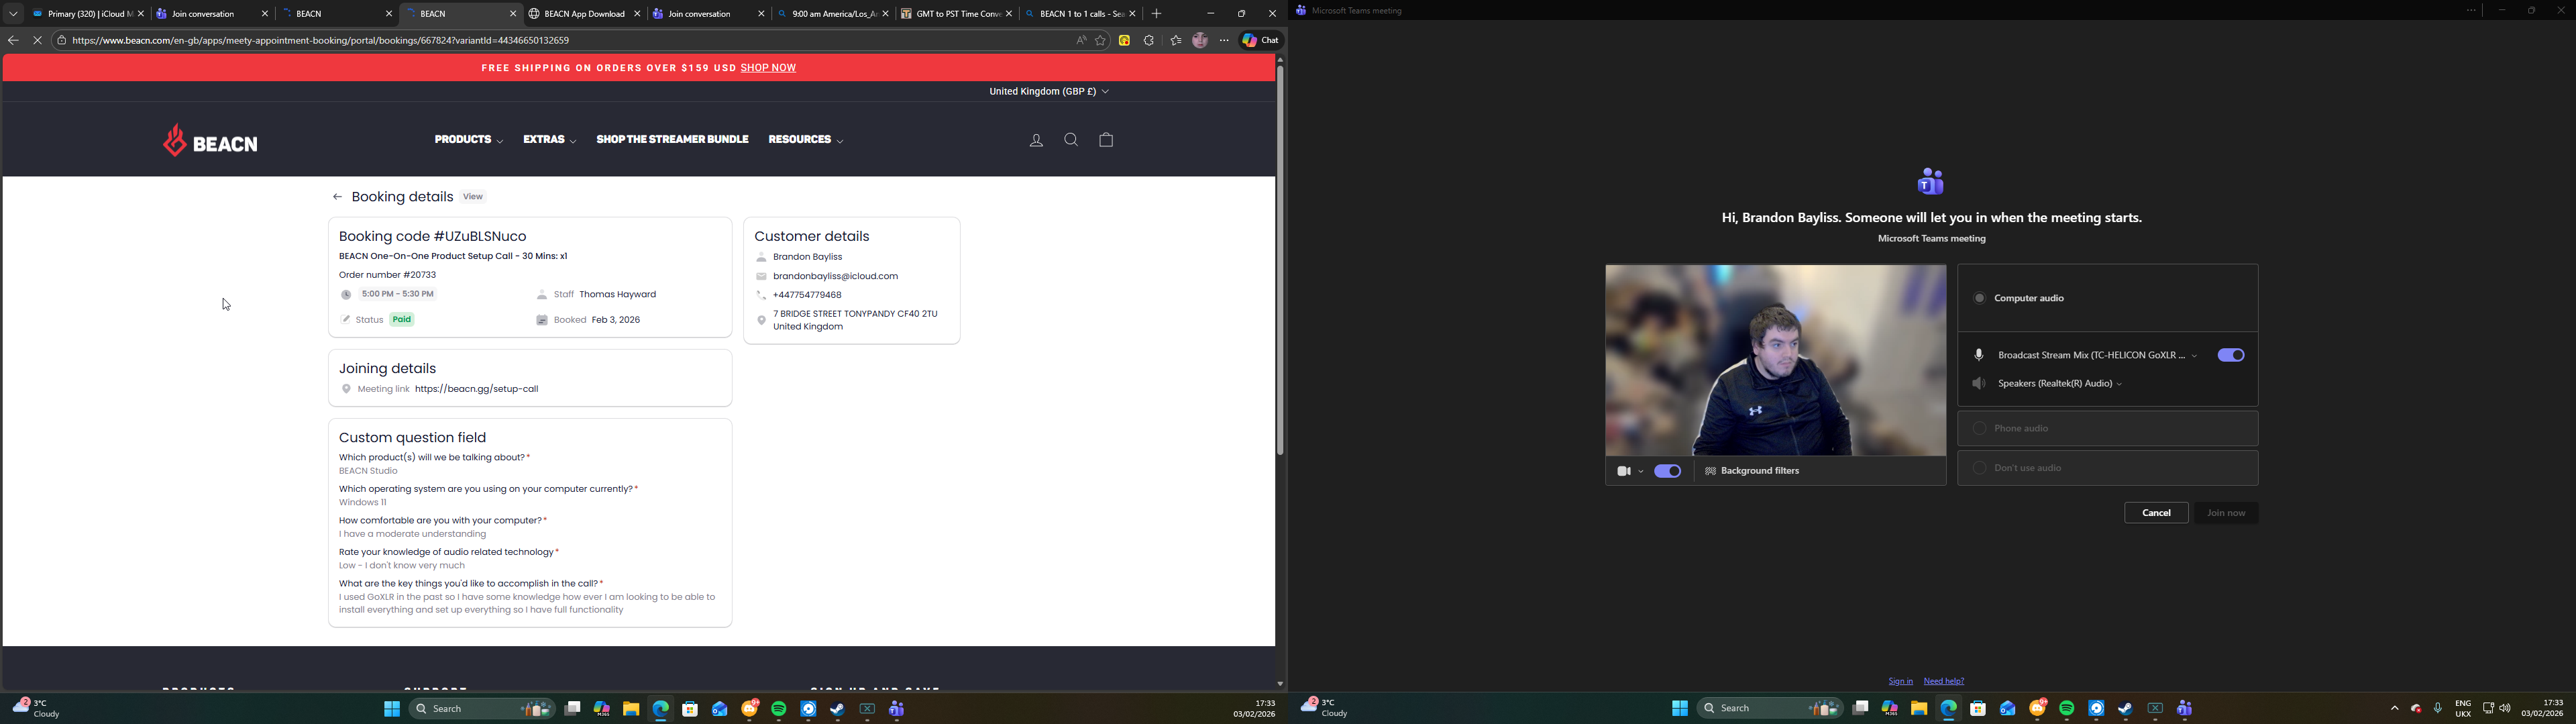Image resolution: width=2576 pixels, height=724 pixels.
Task: Open Background filters in Teams preview
Action: coord(1753,471)
